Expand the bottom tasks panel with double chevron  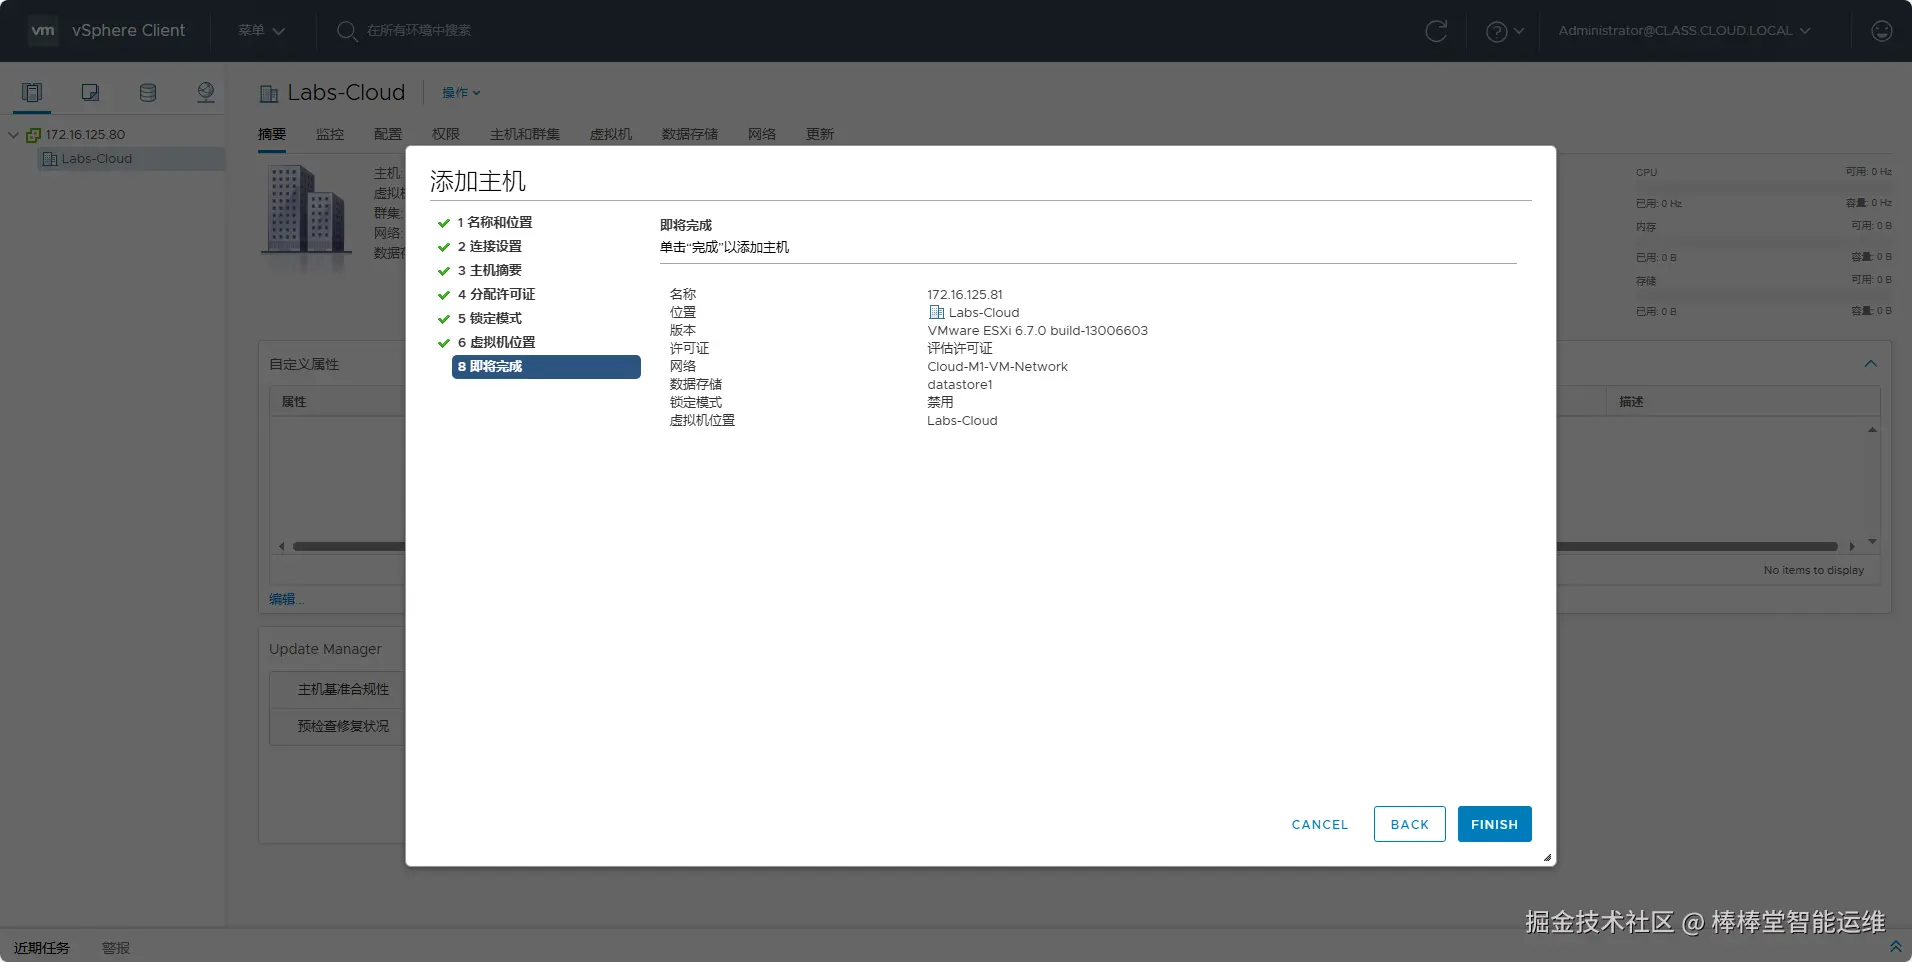(1895, 946)
